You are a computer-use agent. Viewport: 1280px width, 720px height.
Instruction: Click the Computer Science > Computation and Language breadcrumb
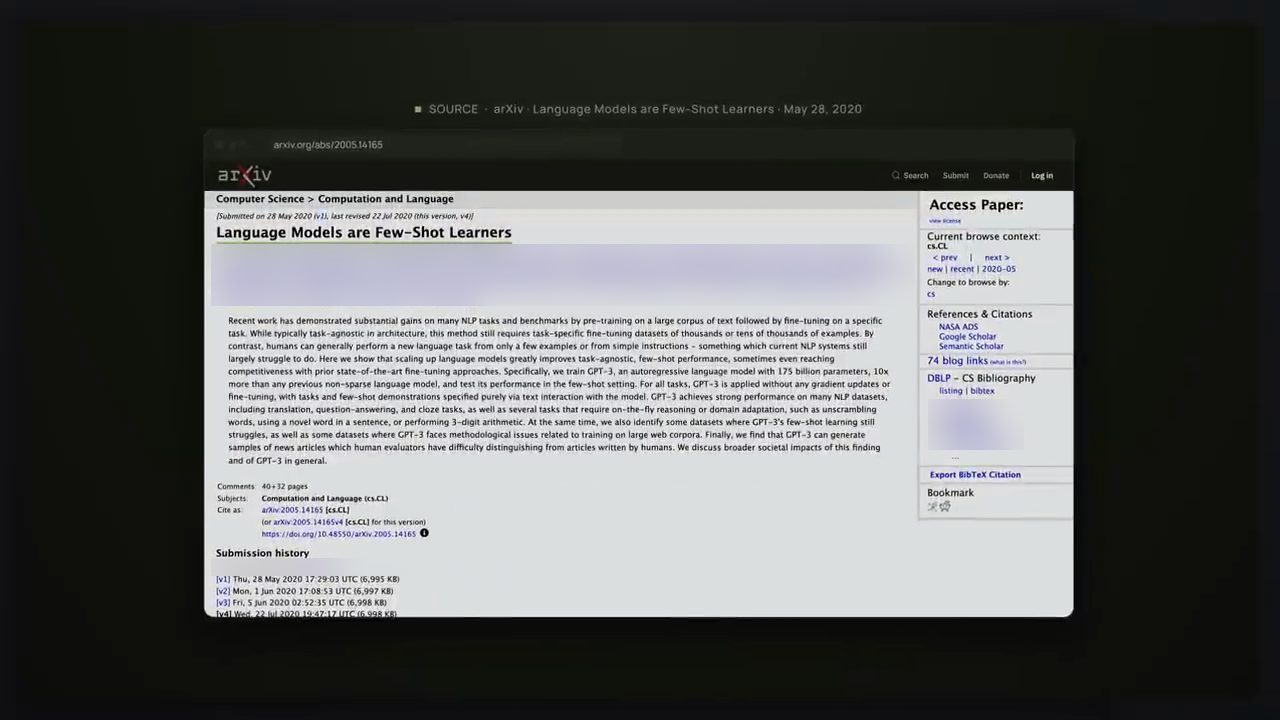pyautogui.click(x=335, y=199)
